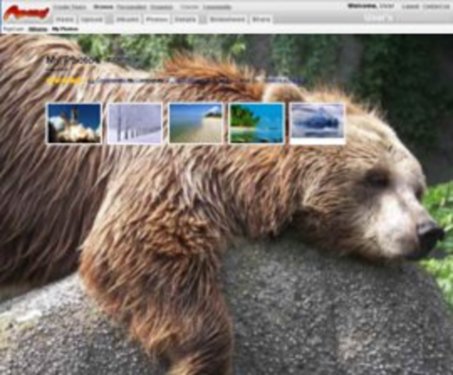The height and width of the screenshot is (375, 453).
Task: Open the Share tab in navigation bar
Action: [261, 19]
